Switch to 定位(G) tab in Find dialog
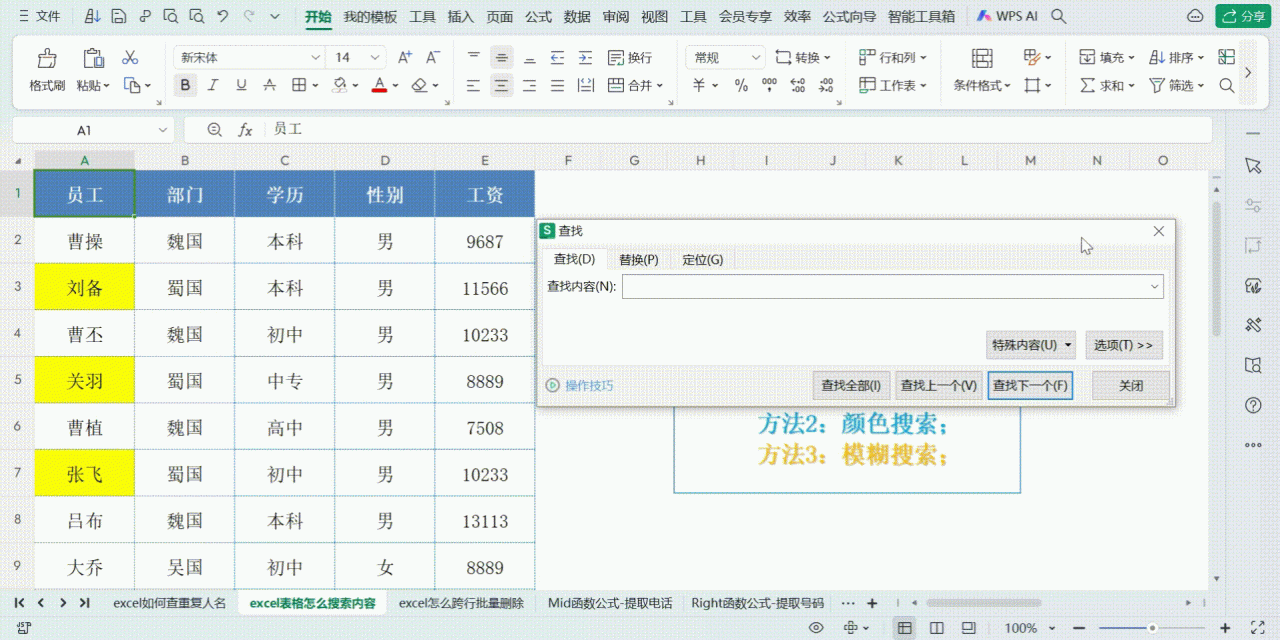Viewport: 1280px width, 640px height. click(702, 260)
